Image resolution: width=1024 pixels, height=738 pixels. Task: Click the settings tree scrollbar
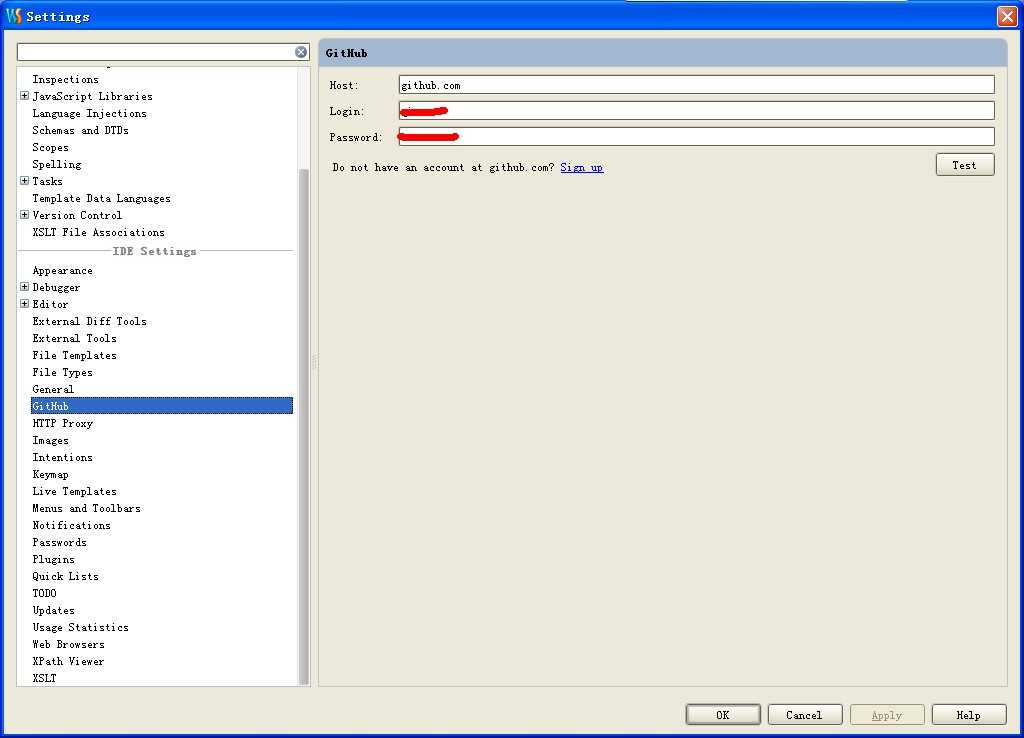[x=304, y=425]
